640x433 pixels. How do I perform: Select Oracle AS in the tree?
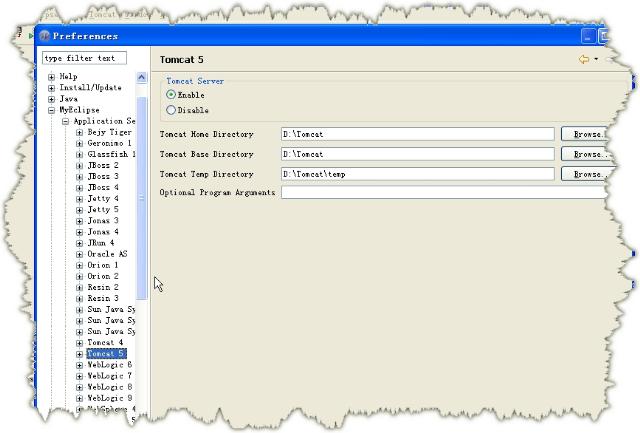[x=107, y=253]
